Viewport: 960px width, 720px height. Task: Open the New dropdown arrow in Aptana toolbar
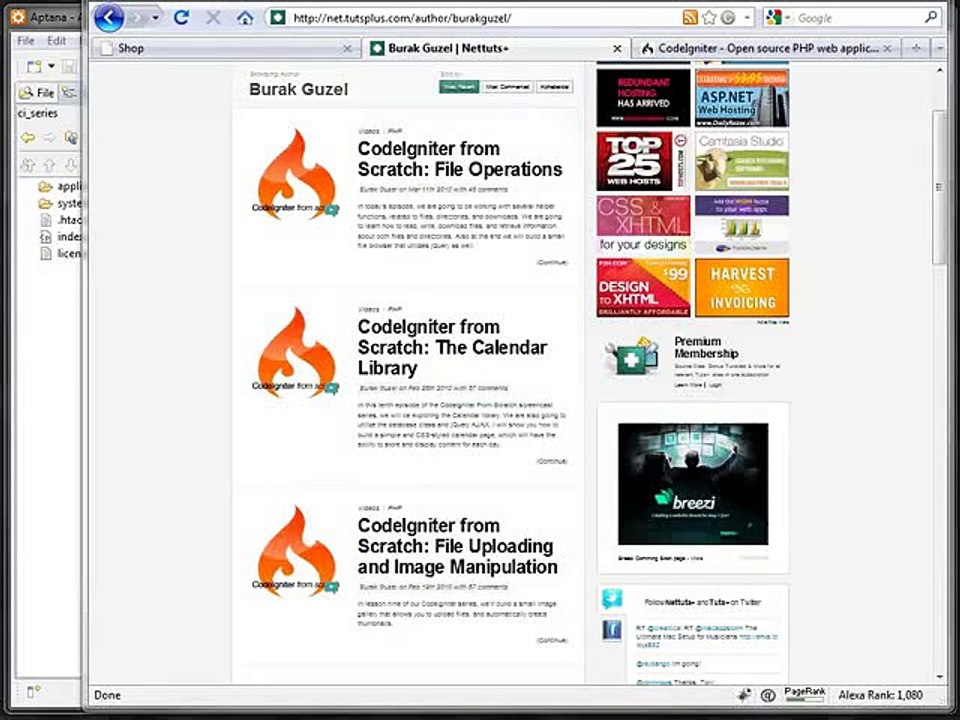(x=51, y=66)
